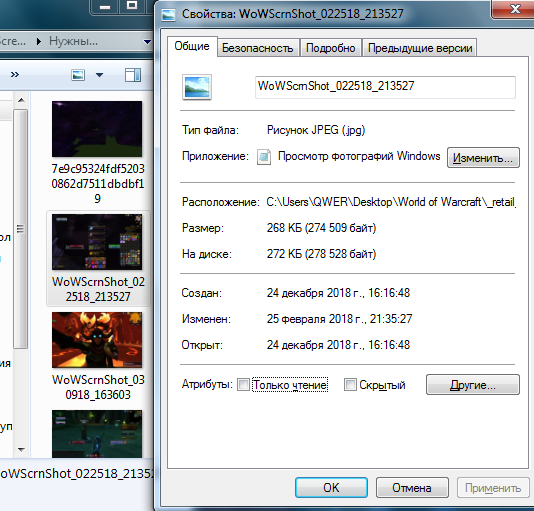The height and width of the screenshot is (511, 534).
Task: Click the Explorer vertical scrollbar thumb
Action: coord(20,229)
